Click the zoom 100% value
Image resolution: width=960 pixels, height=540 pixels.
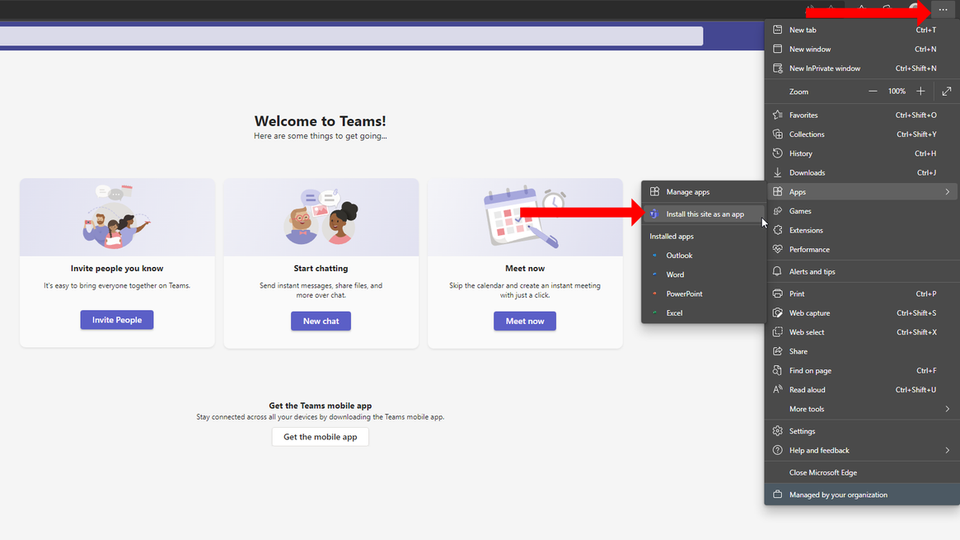click(897, 91)
